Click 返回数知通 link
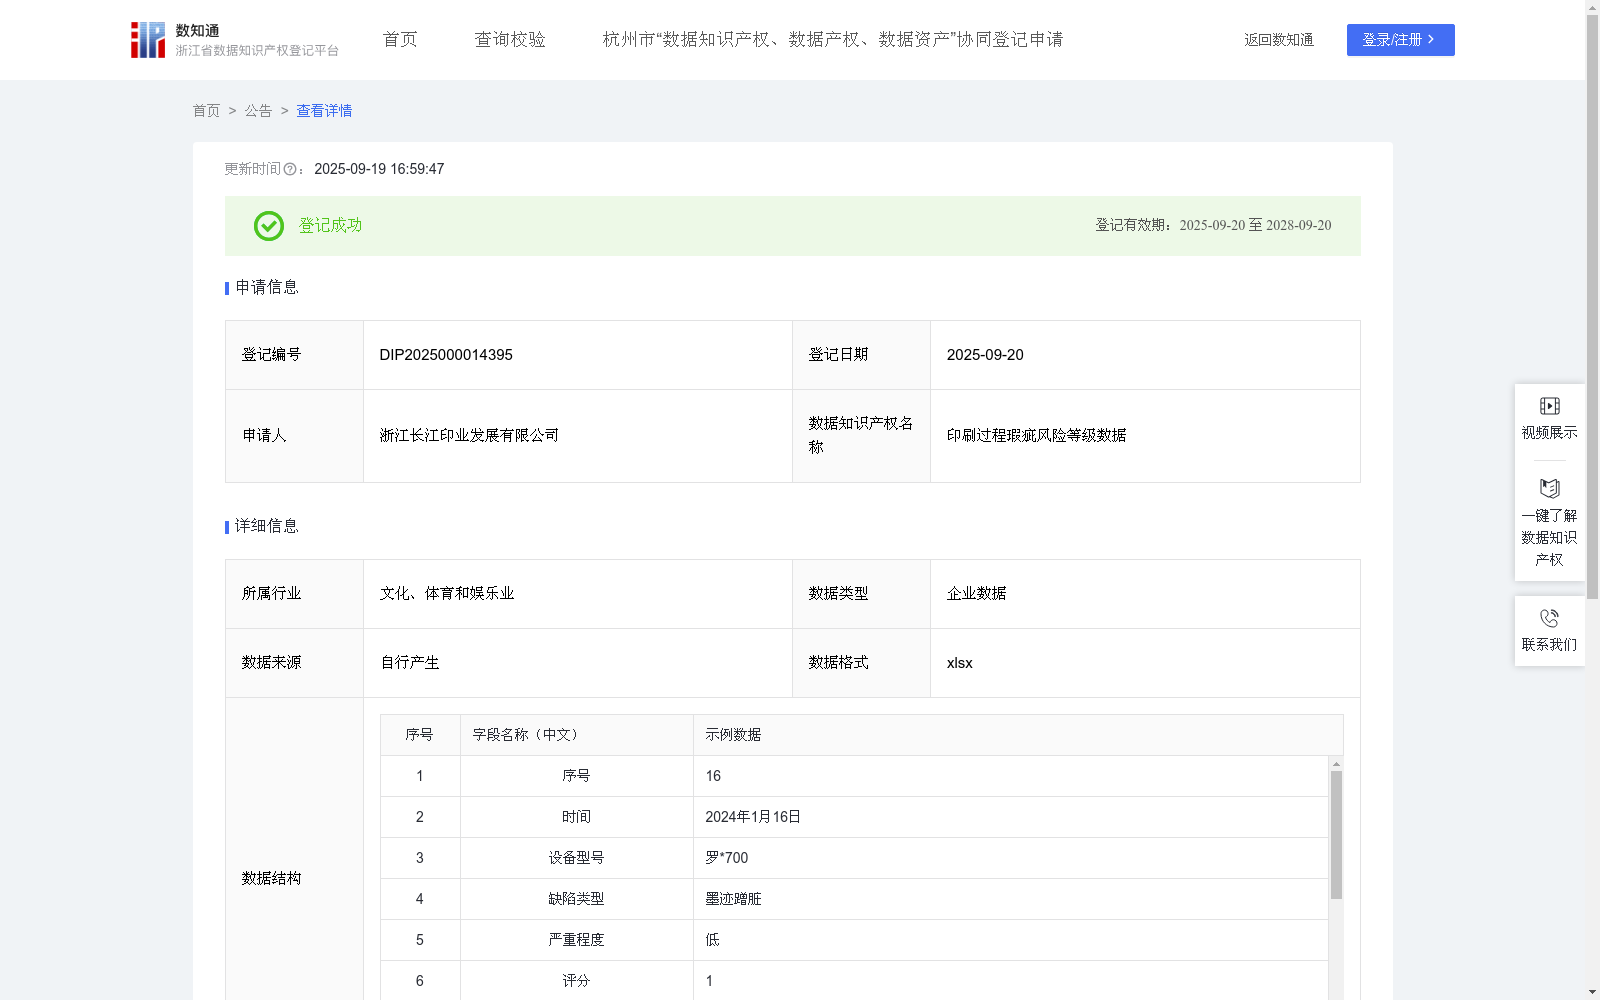The width and height of the screenshot is (1600, 1000). pyautogui.click(x=1279, y=40)
